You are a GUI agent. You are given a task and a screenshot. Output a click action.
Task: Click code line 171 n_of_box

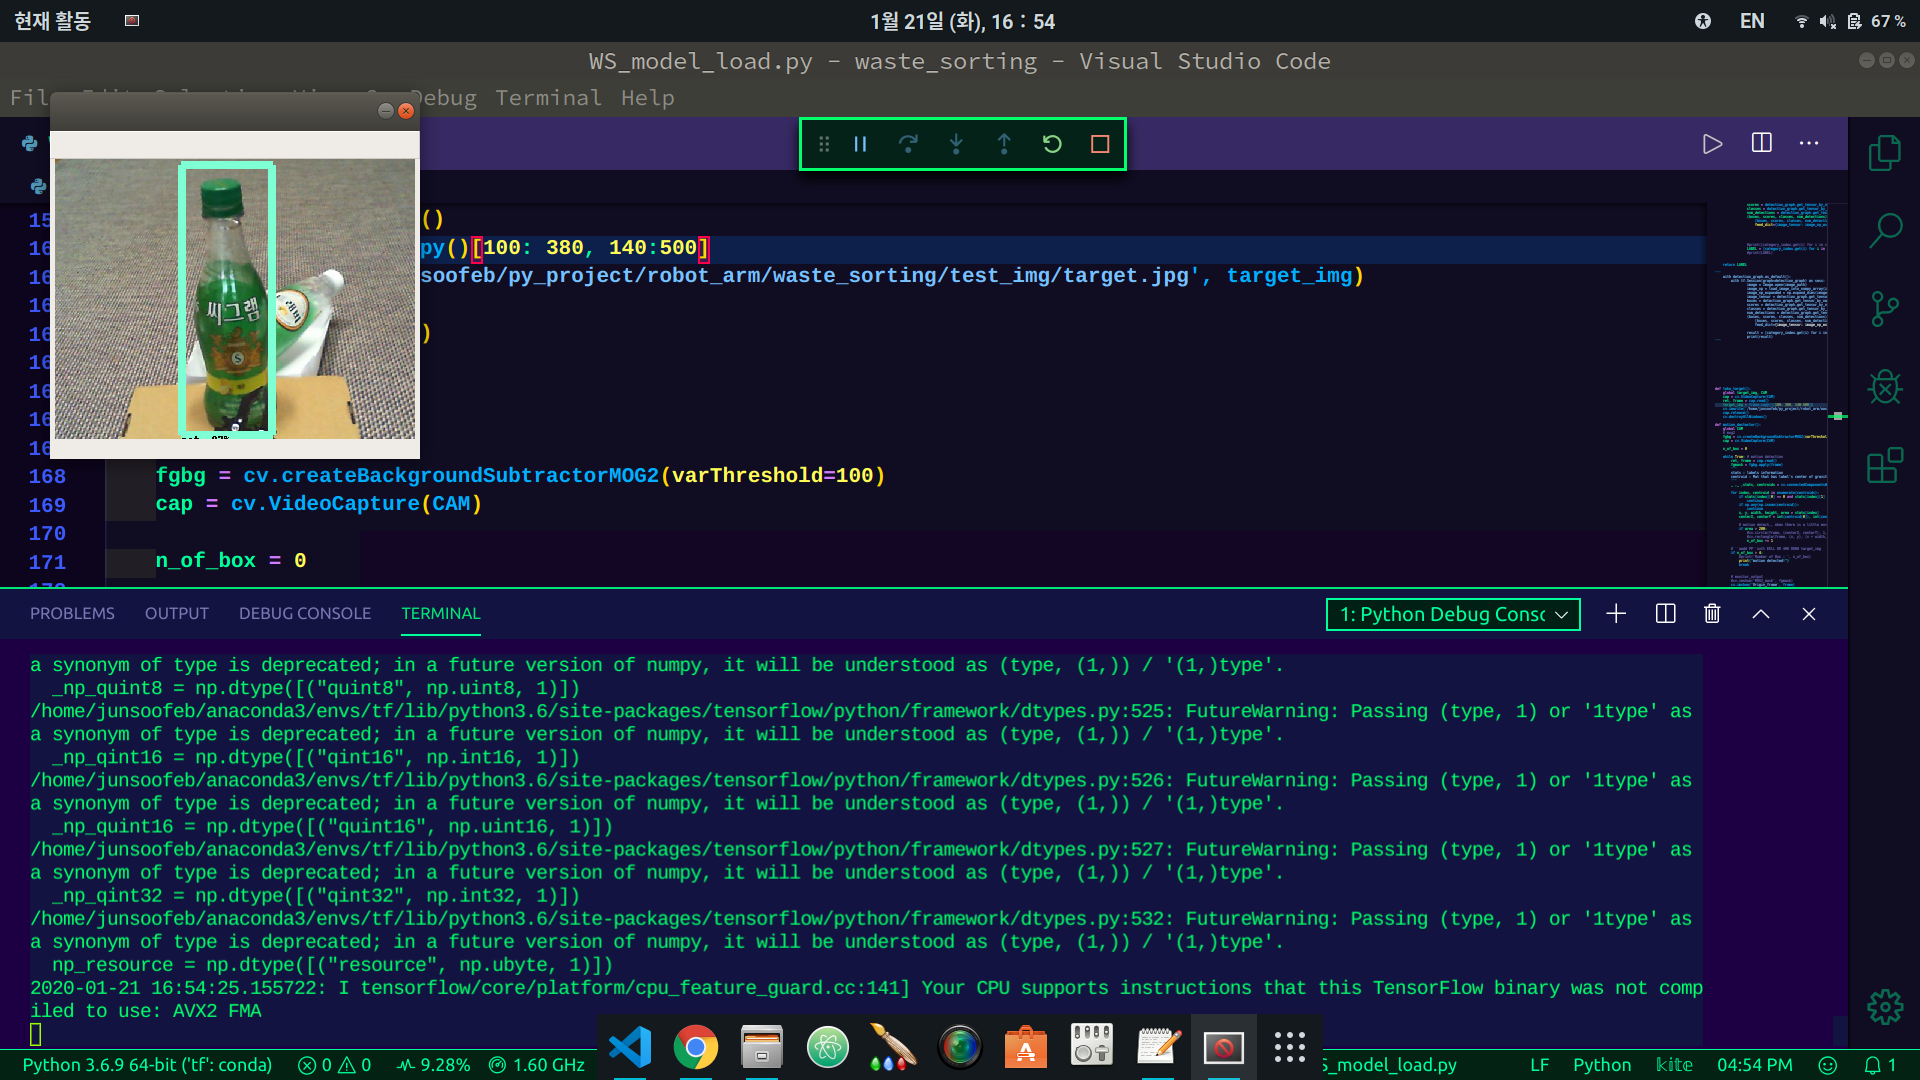pyautogui.click(x=231, y=561)
